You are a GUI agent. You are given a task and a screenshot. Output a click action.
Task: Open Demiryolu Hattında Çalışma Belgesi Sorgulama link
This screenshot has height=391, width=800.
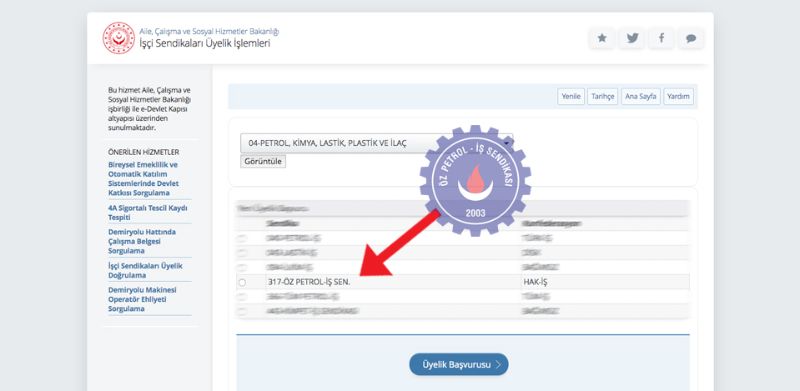click(142, 241)
